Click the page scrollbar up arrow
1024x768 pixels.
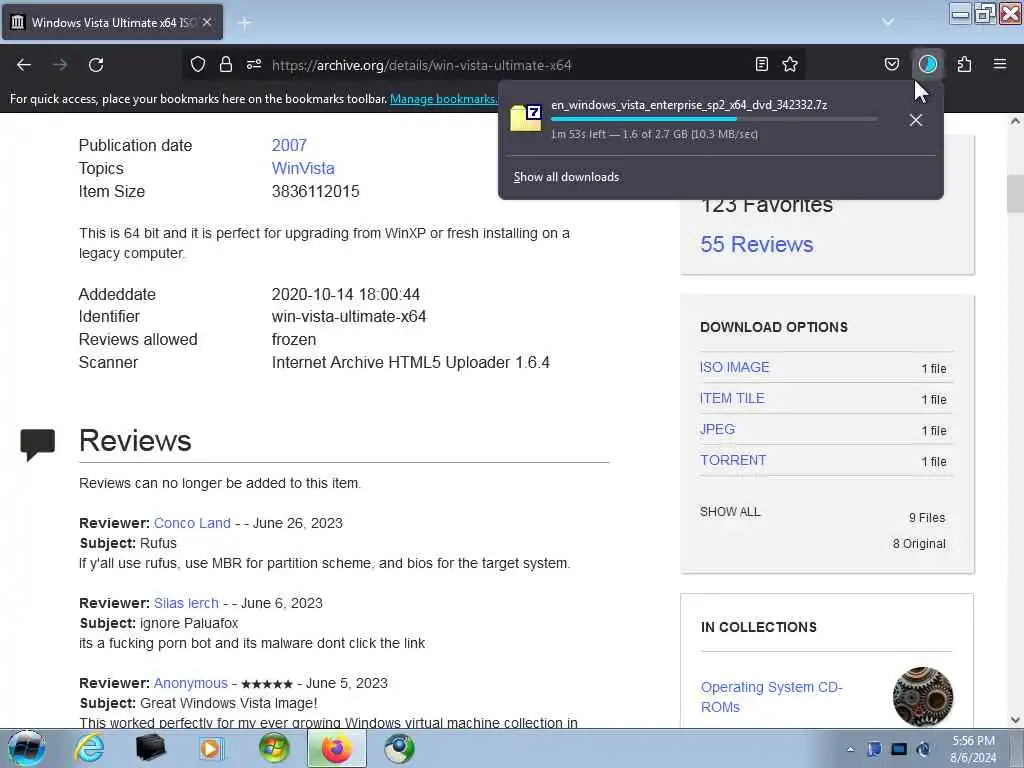1015,121
